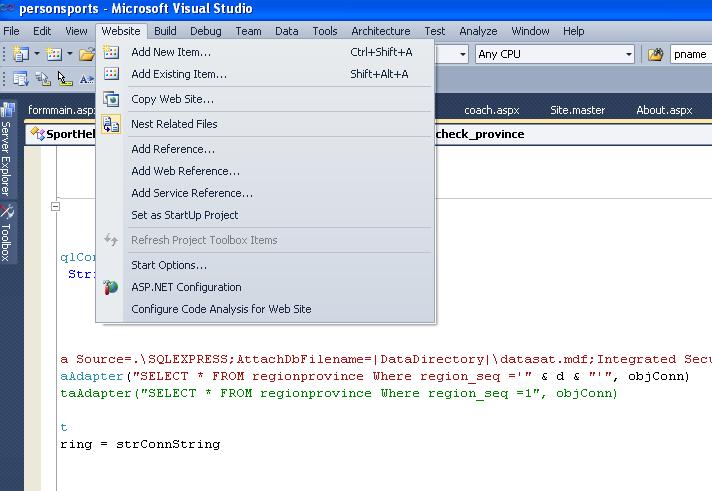Click the 'ring = strConnString' code line

pos(140,444)
